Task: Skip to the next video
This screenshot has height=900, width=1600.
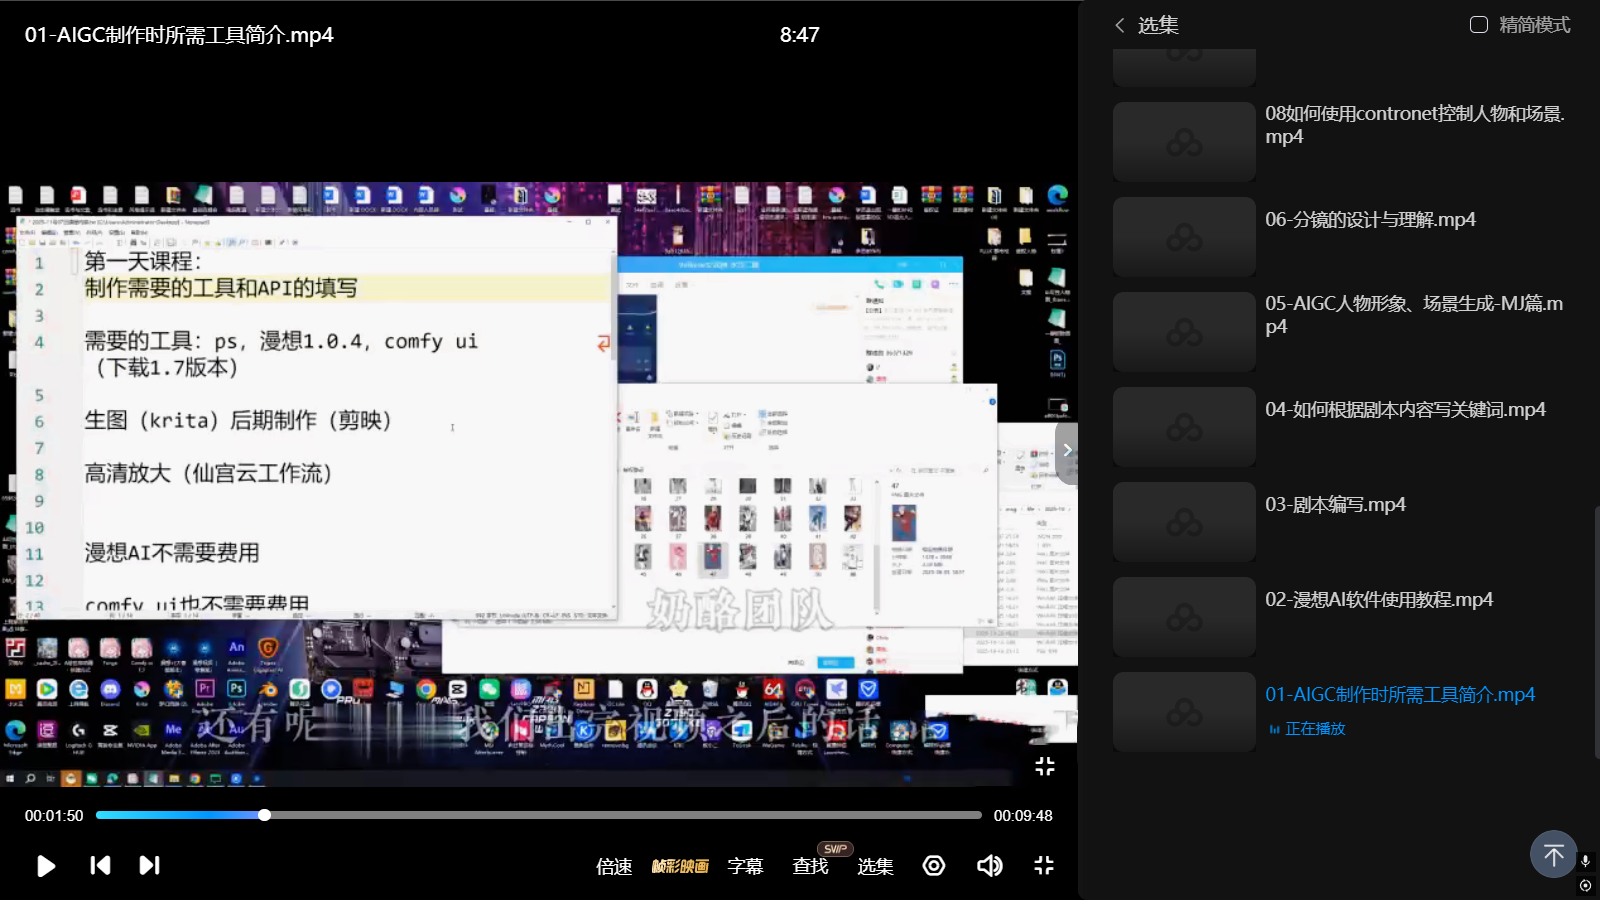Action: (149, 866)
